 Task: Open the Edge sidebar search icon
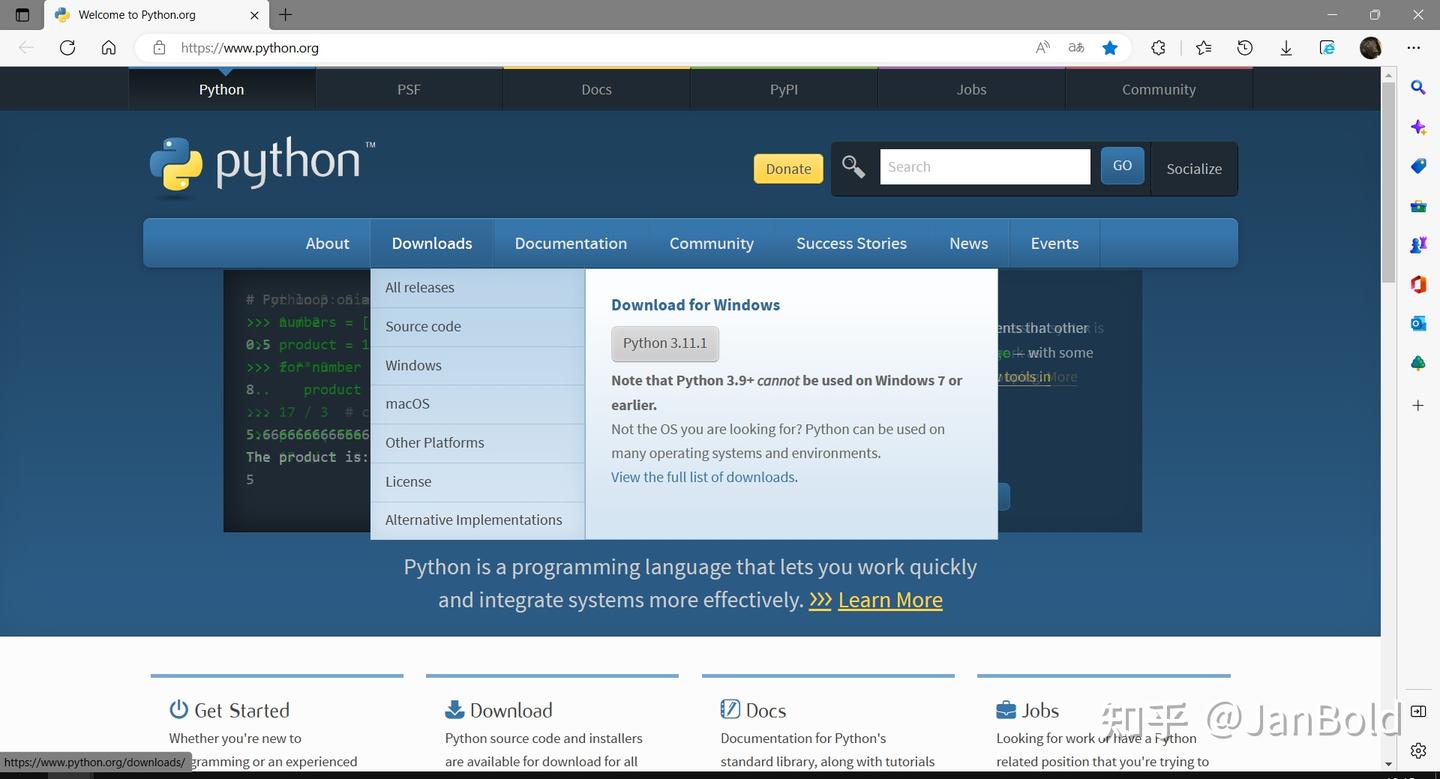point(1418,88)
